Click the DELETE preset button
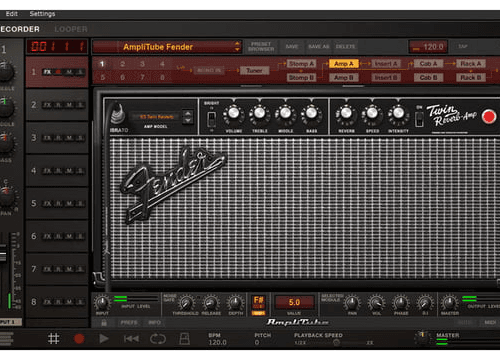This screenshot has height=360, width=500. 345,47
